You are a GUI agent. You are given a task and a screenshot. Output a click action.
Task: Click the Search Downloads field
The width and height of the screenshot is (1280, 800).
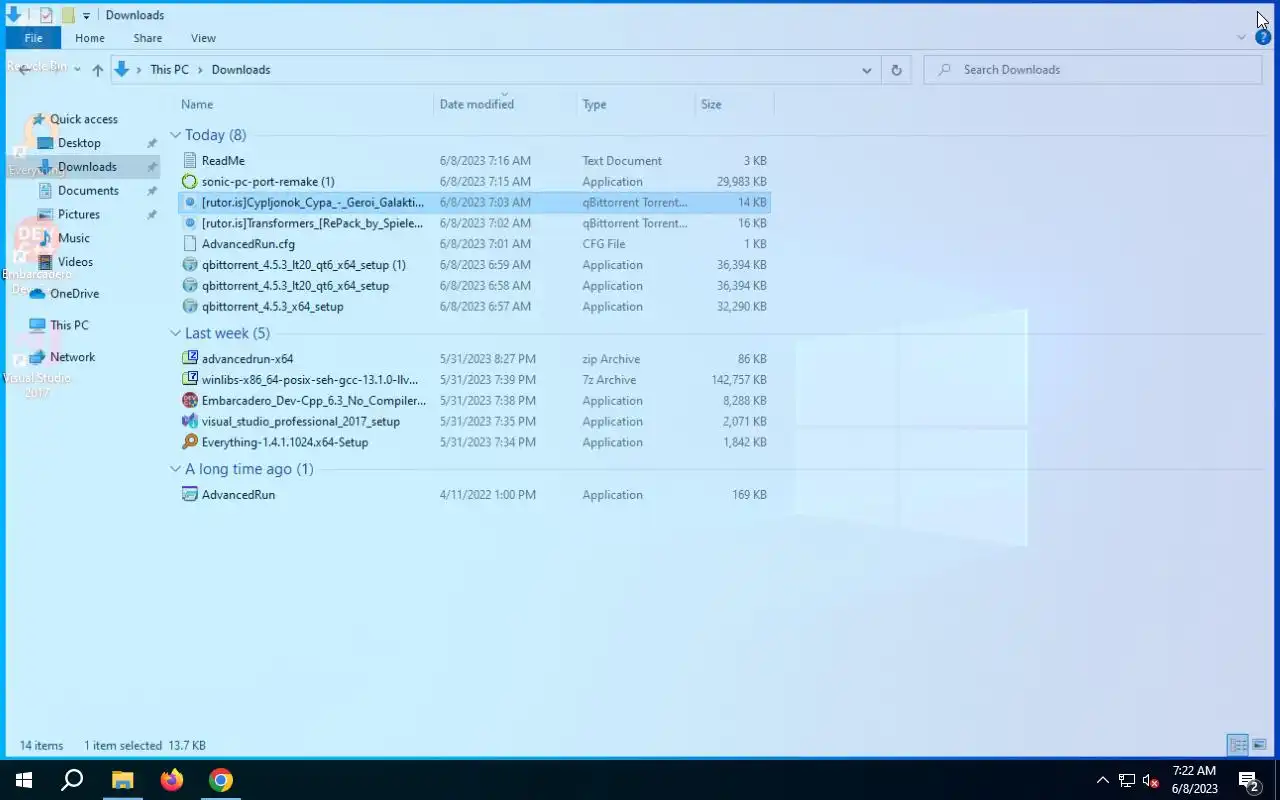tap(1093, 70)
